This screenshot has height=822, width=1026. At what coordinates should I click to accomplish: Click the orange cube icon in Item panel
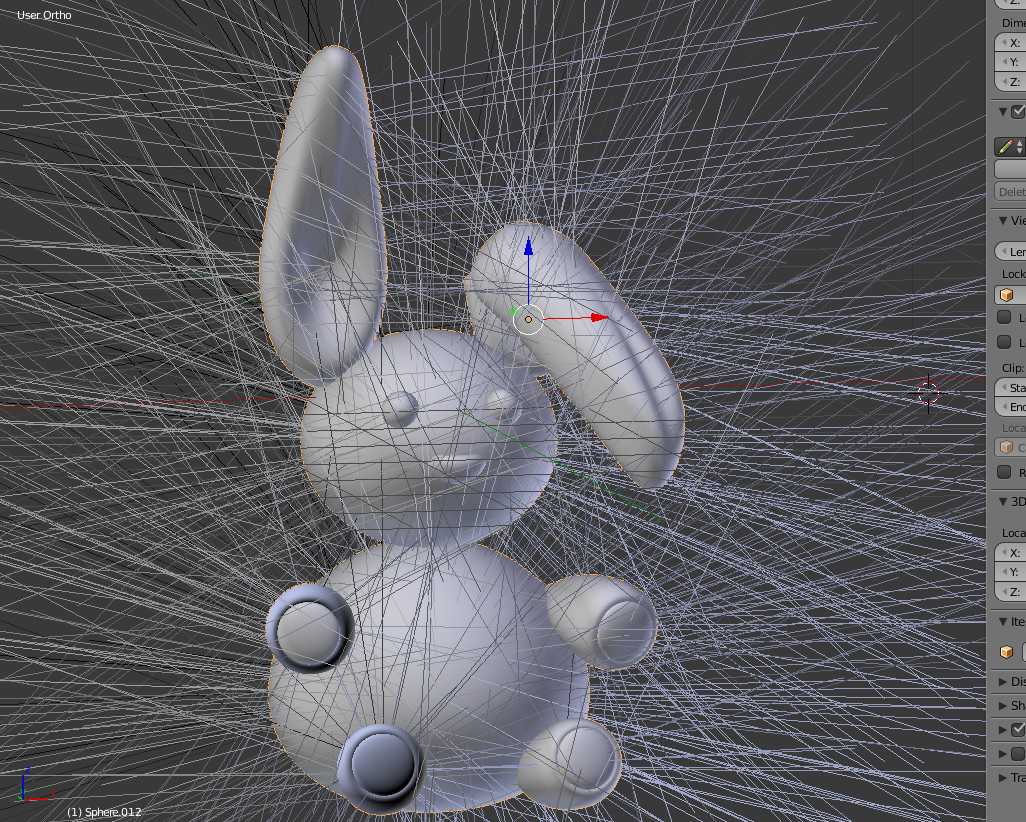[1006, 652]
